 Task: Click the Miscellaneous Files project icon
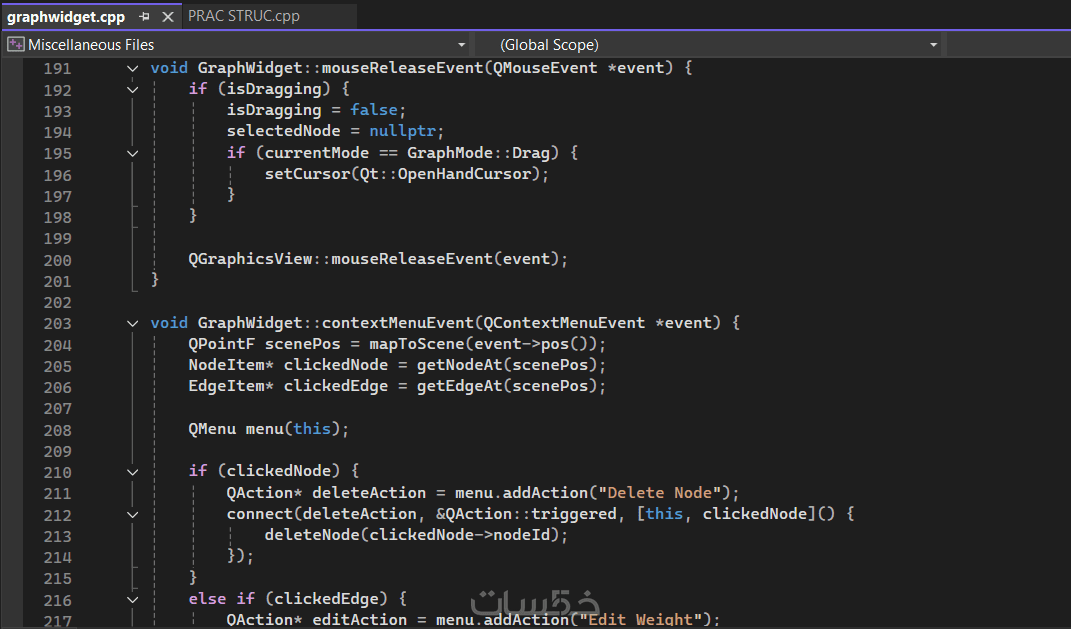click(x=16, y=44)
